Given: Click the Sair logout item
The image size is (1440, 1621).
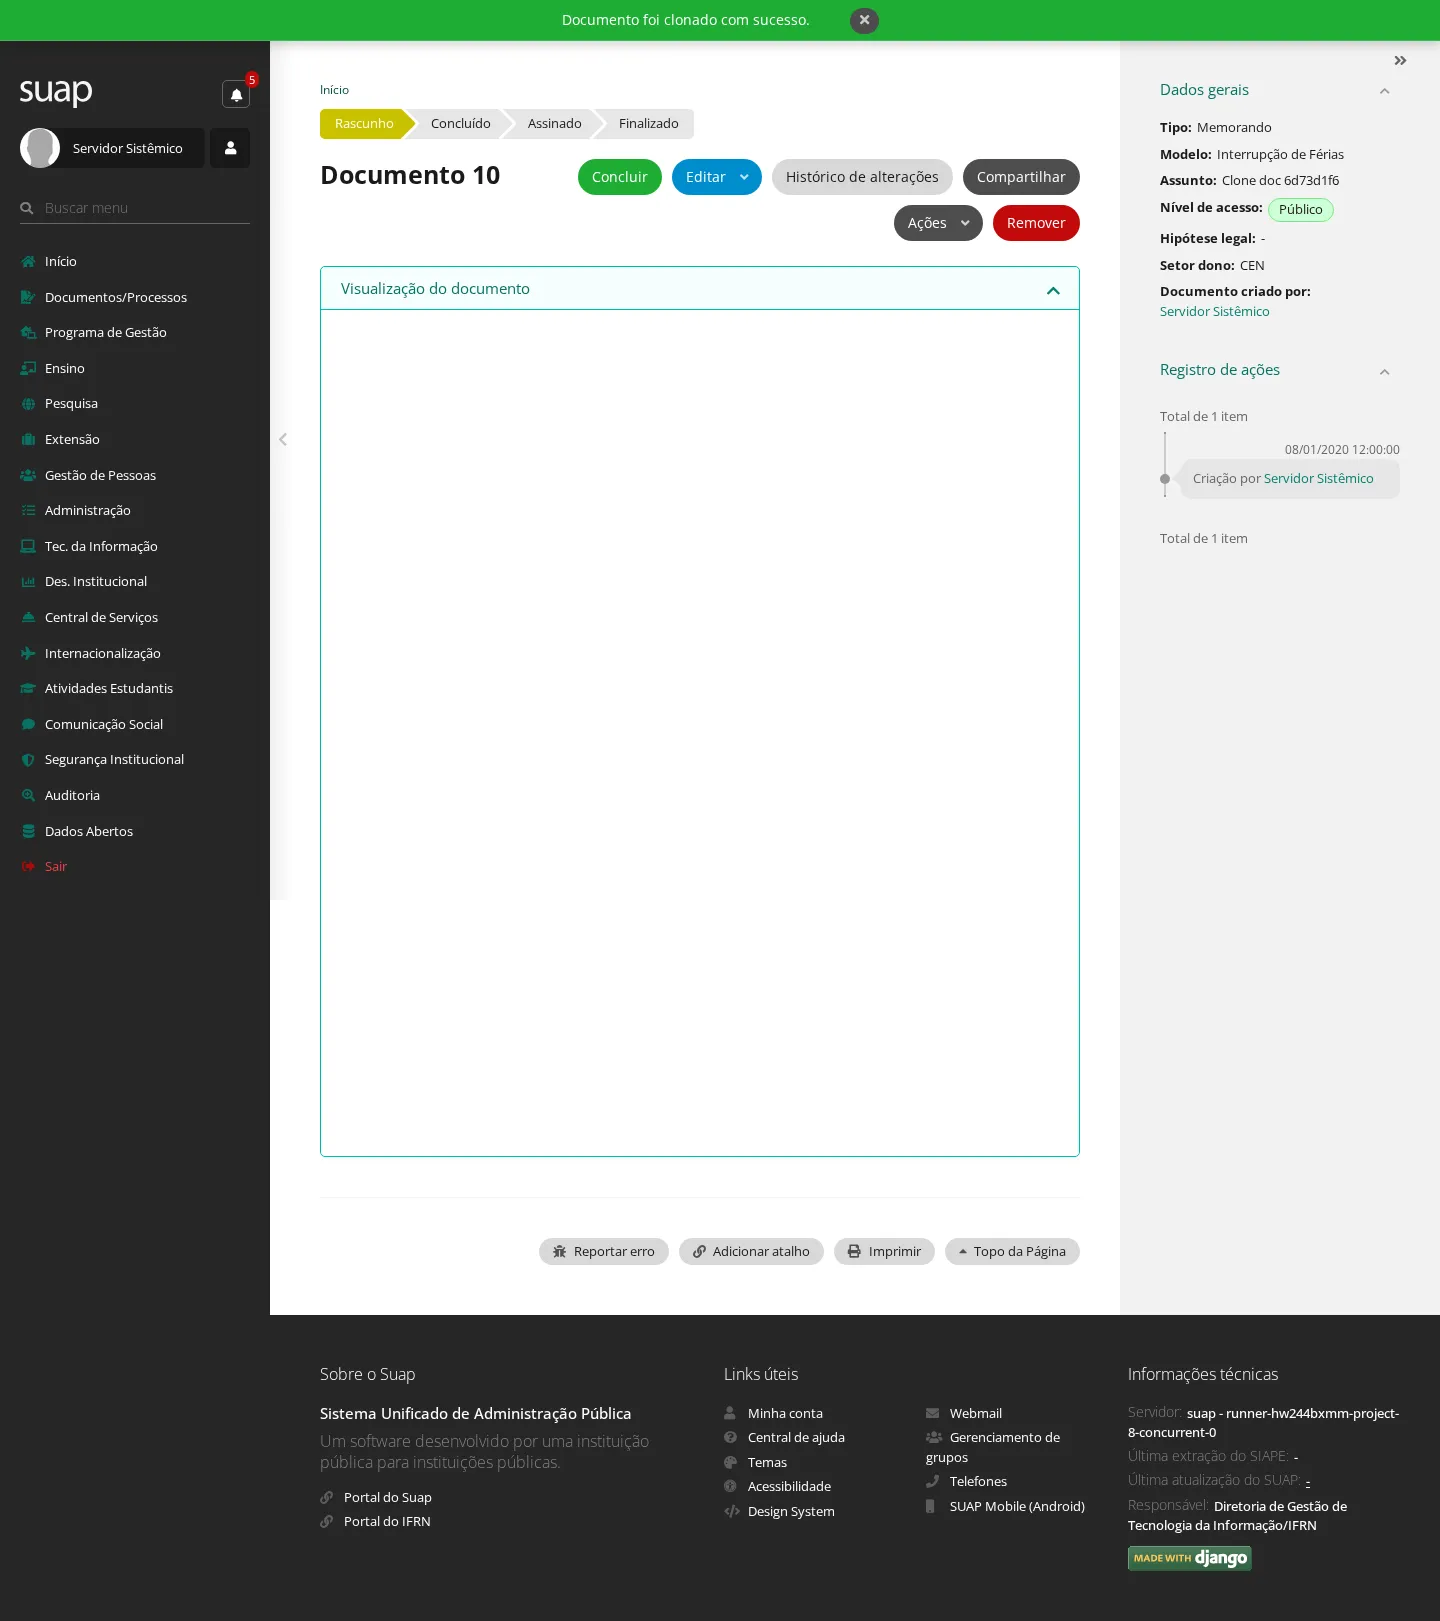Looking at the screenshot, I should click(56, 866).
